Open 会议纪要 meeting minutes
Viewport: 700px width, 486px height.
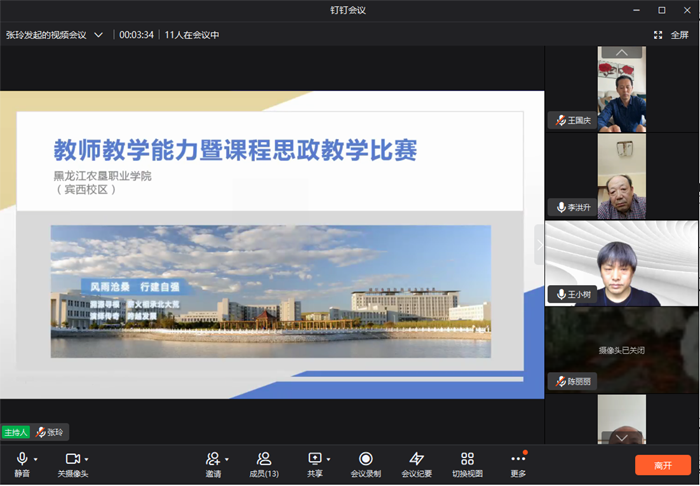[417, 464]
